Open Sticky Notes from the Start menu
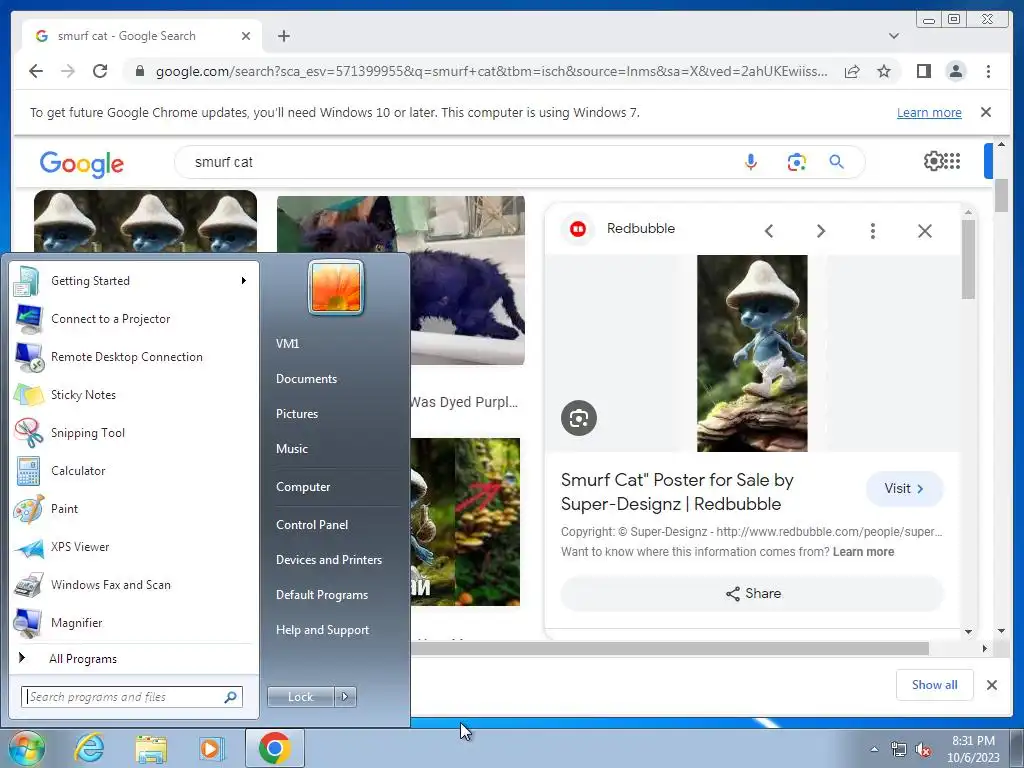Viewport: 1024px width, 768px height. [133, 394]
